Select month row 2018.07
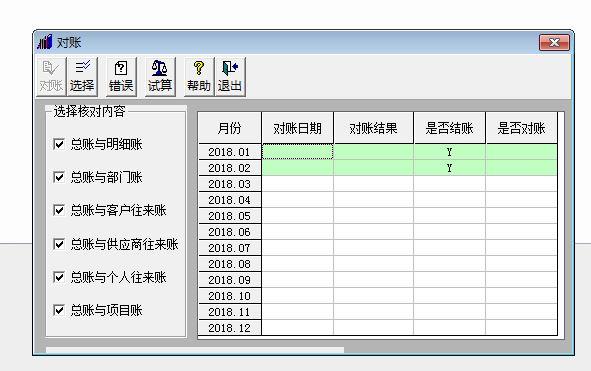 click(x=230, y=248)
